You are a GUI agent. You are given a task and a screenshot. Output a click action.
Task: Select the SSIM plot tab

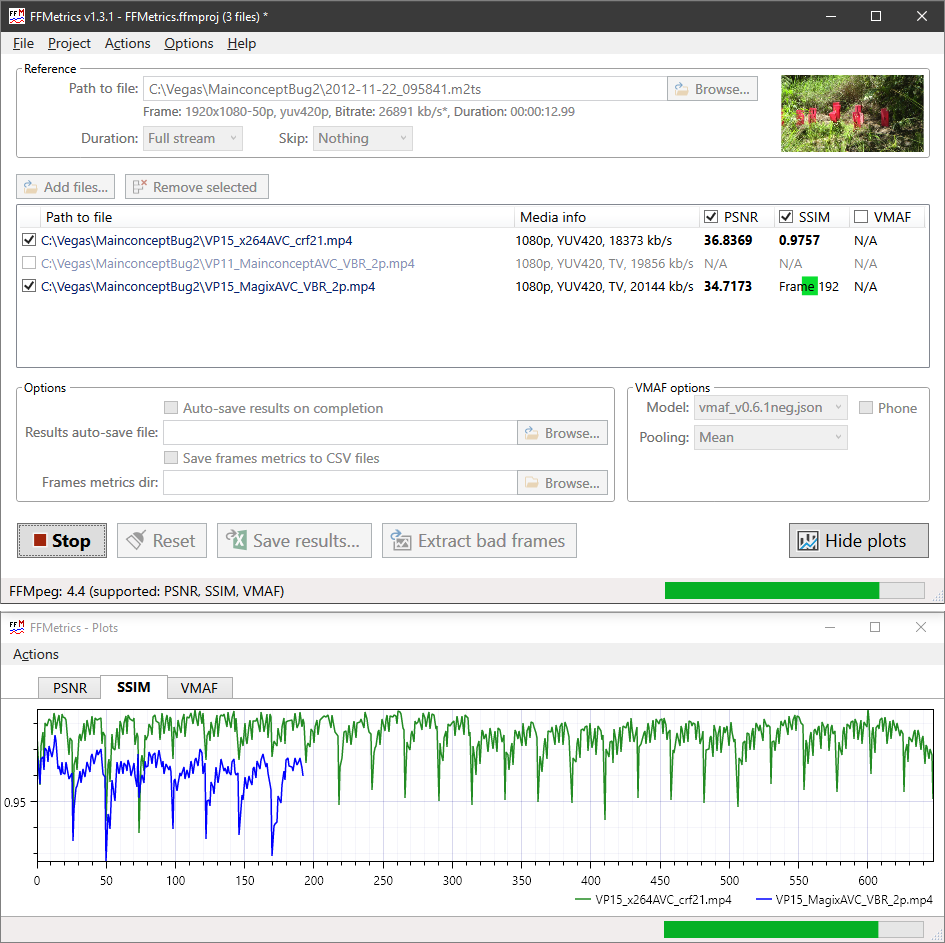point(134,687)
